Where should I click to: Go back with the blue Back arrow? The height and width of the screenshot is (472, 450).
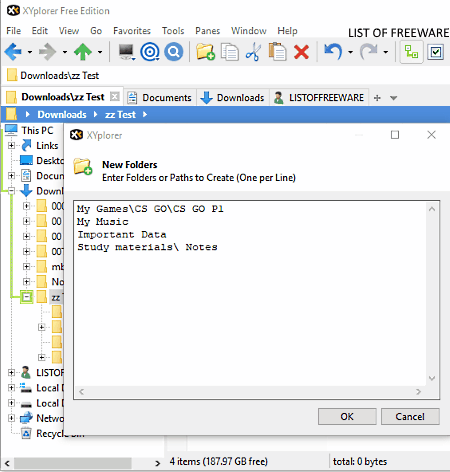tap(13, 52)
